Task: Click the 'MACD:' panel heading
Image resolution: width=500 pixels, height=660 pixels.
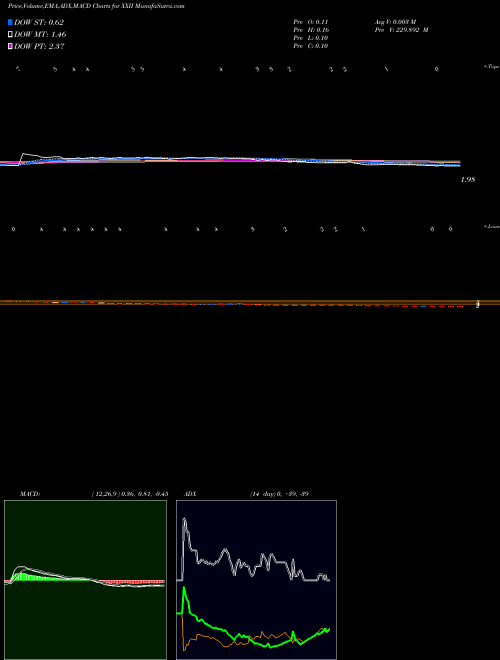Action: coord(30,494)
